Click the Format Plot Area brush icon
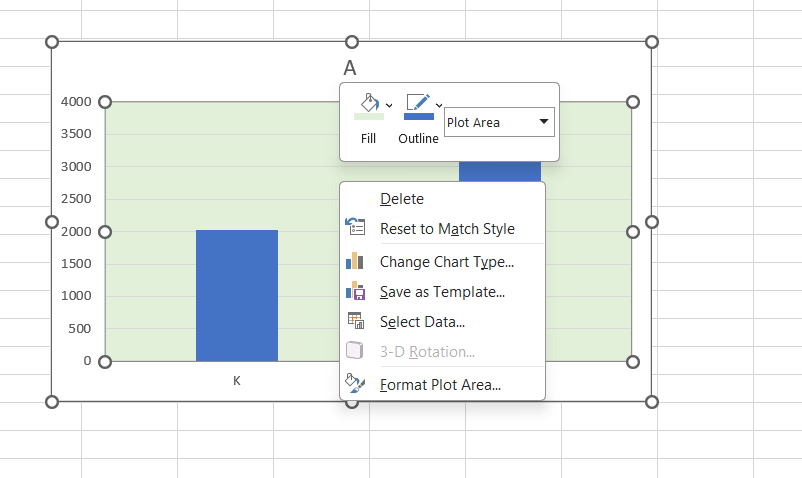 point(355,383)
